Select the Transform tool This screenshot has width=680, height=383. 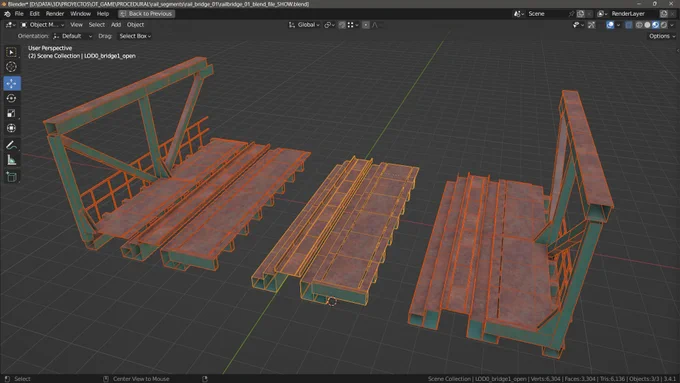pyautogui.click(x=12, y=128)
